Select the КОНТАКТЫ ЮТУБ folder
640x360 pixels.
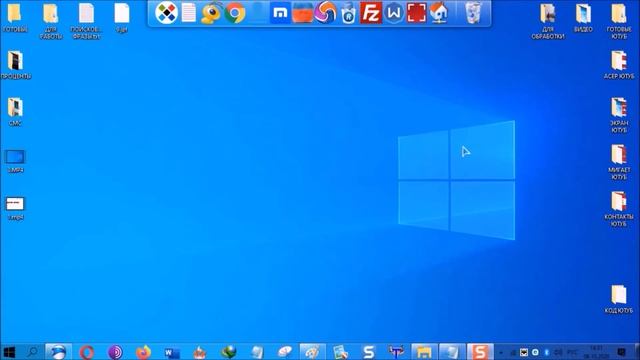tap(619, 209)
